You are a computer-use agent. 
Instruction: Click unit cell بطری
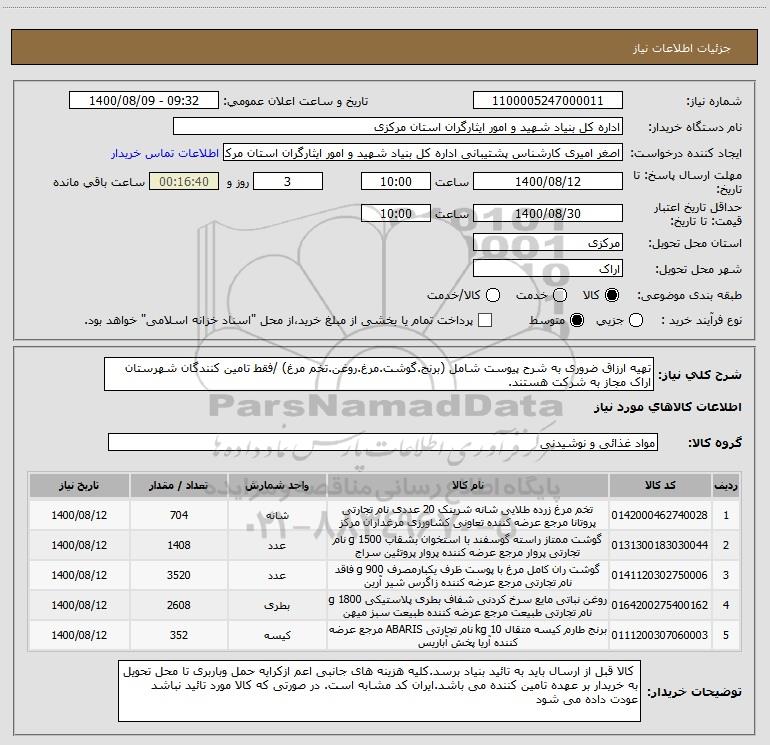(277, 606)
